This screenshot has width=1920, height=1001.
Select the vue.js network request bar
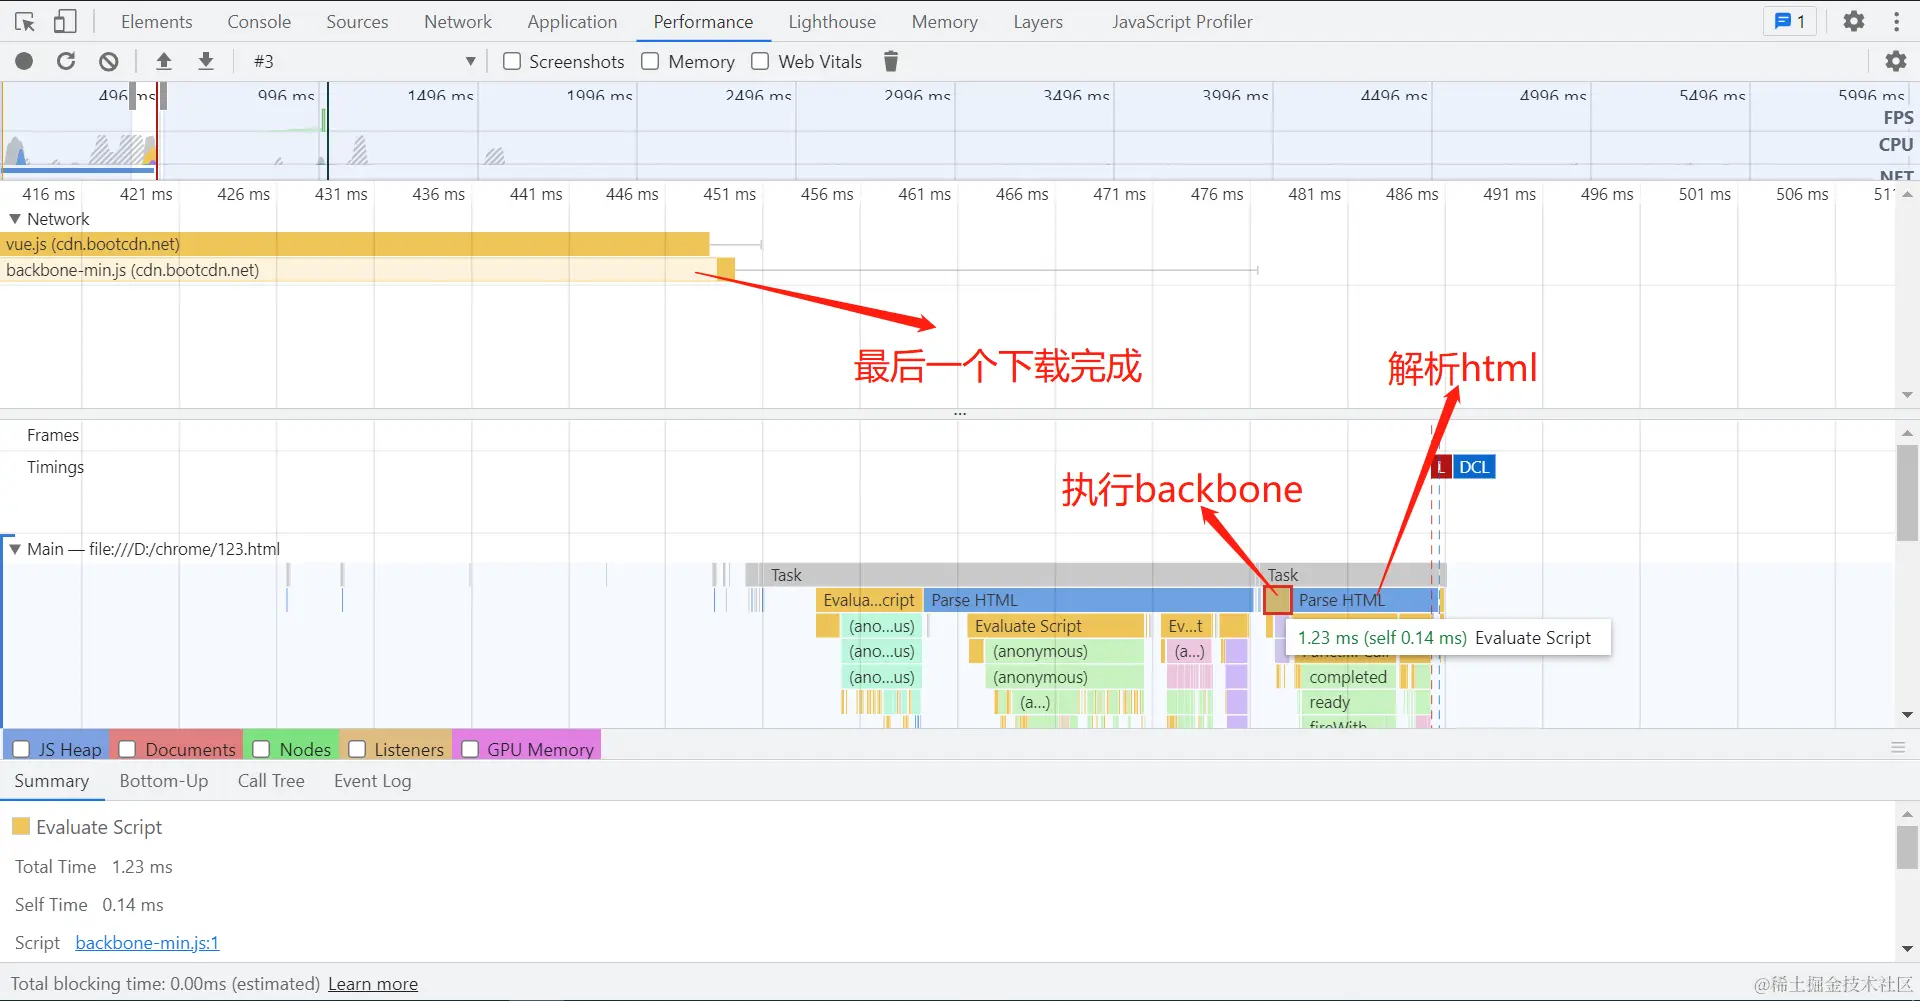(x=355, y=244)
